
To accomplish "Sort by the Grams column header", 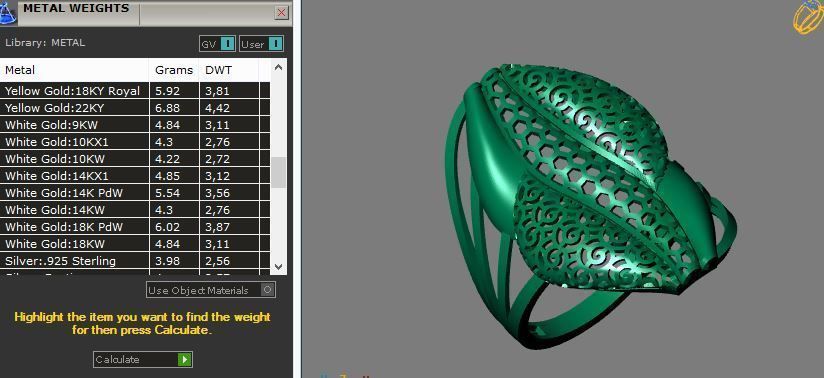I will [x=174, y=70].
